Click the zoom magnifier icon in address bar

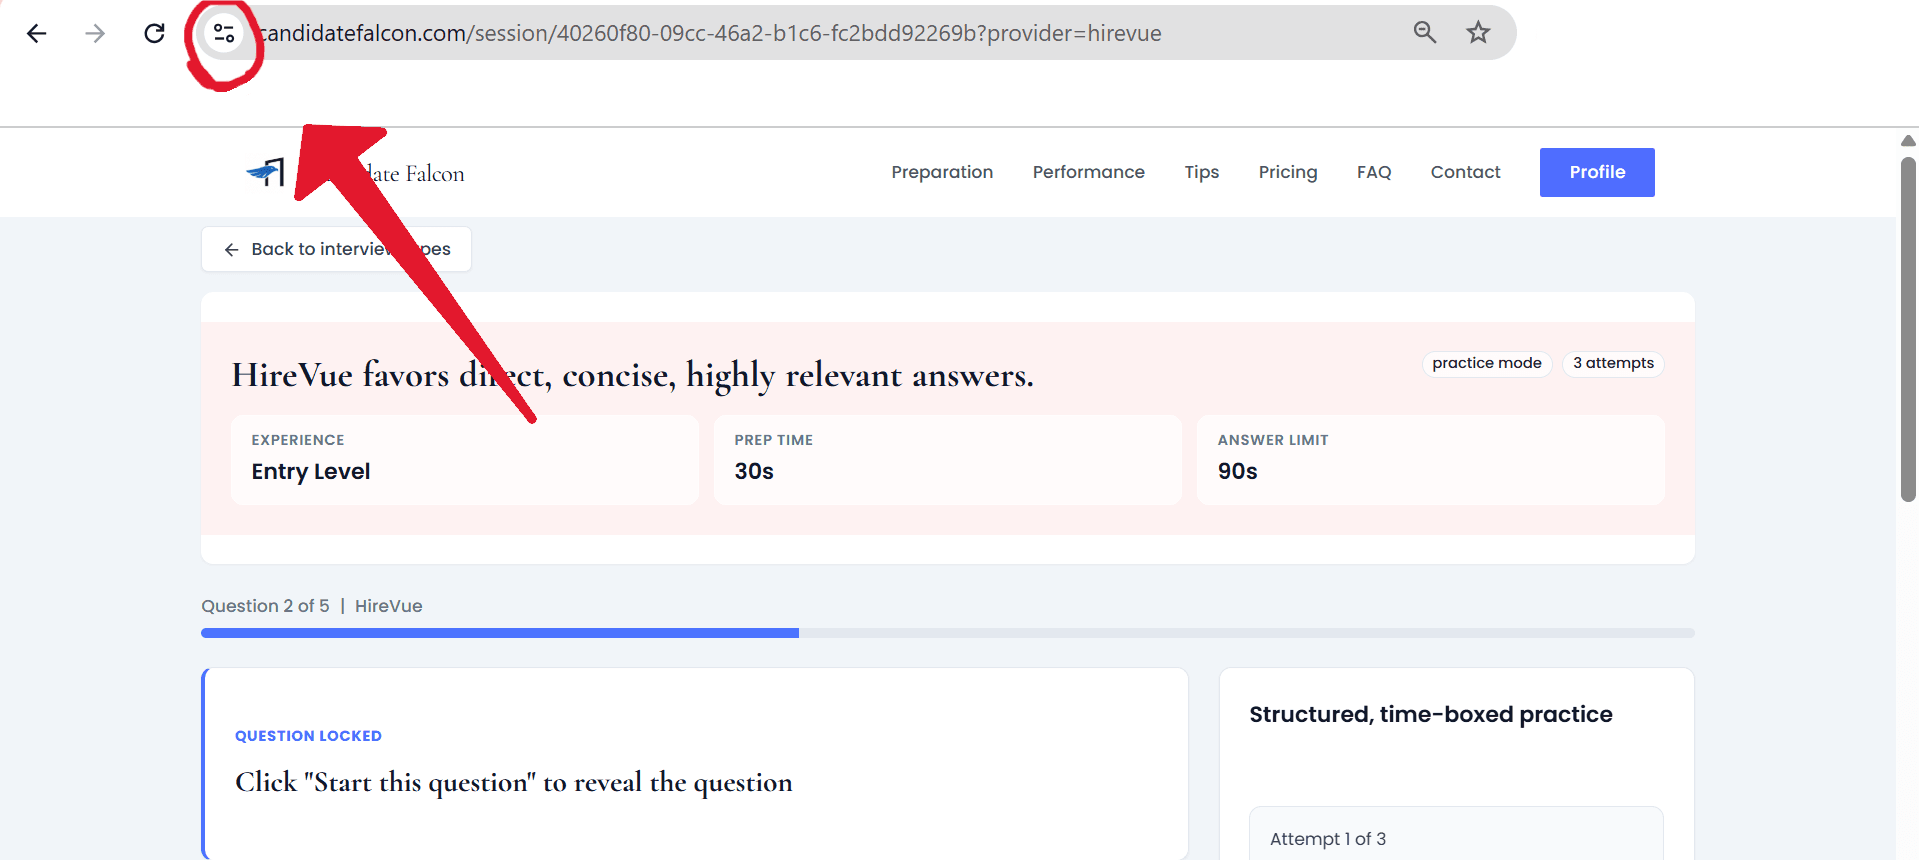coord(1424,33)
